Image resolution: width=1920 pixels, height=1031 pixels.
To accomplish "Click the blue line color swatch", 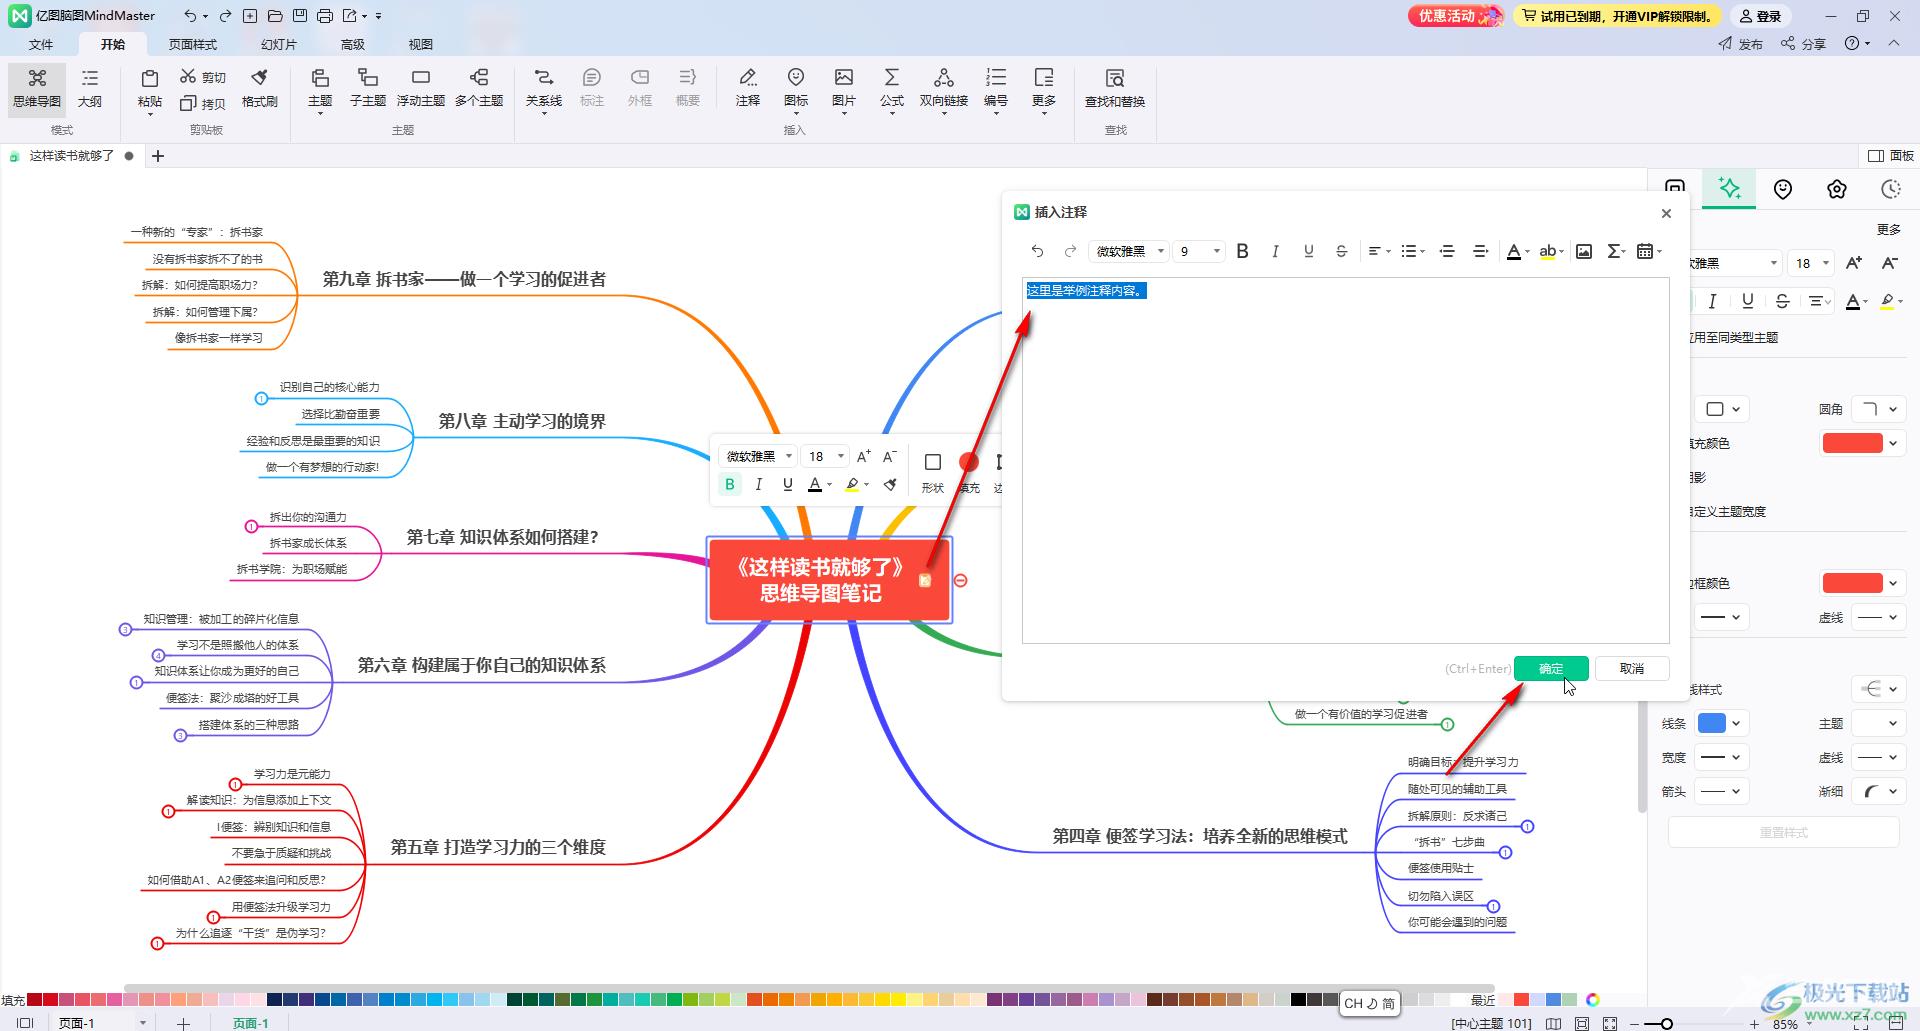I will [1711, 723].
